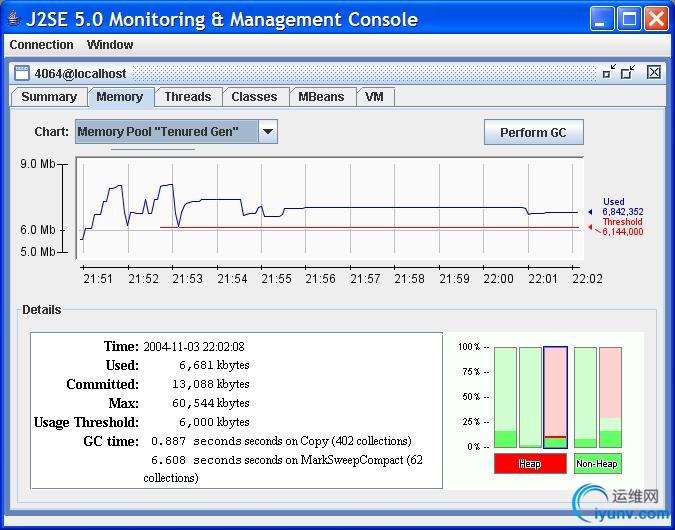Click the Max value 60,544 kbytes
The width and height of the screenshot is (675, 530).
pos(211,403)
